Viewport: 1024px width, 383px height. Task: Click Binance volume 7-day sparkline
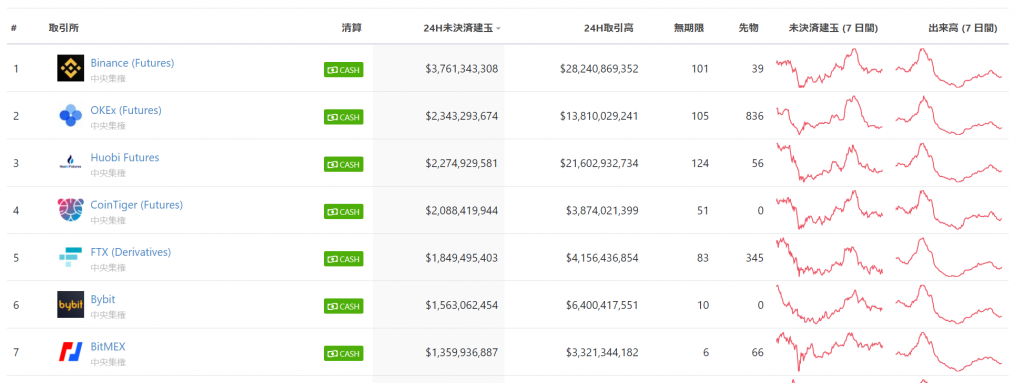coord(948,68)
